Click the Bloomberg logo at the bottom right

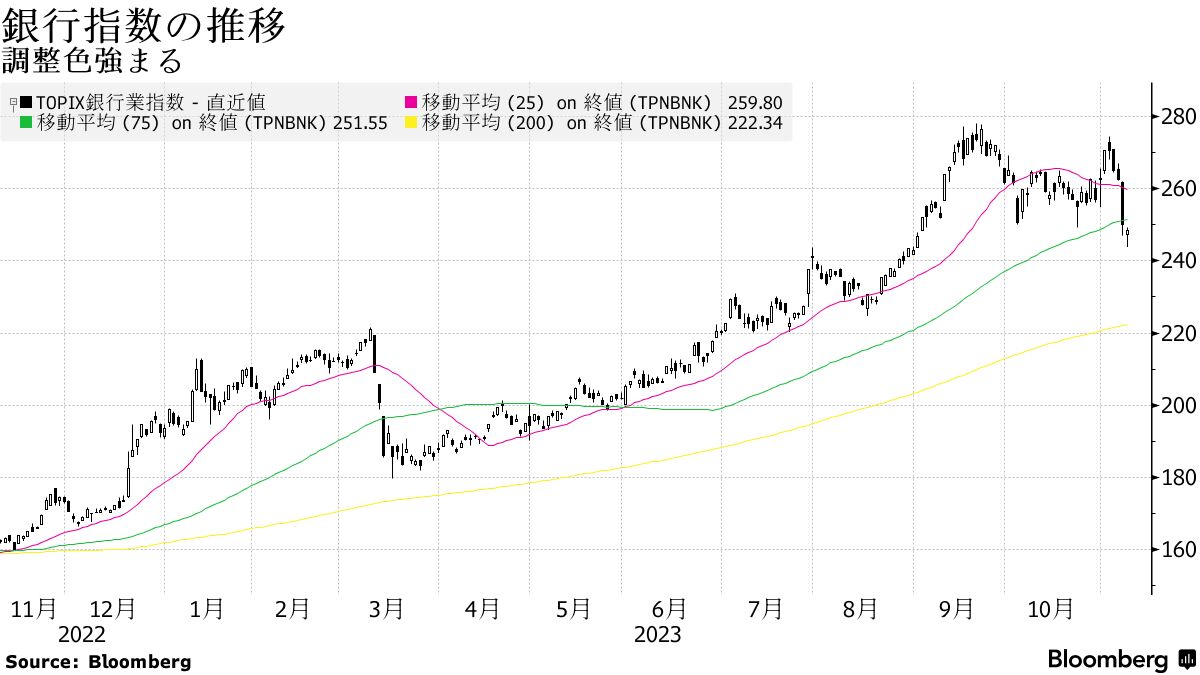(1106, 661)
